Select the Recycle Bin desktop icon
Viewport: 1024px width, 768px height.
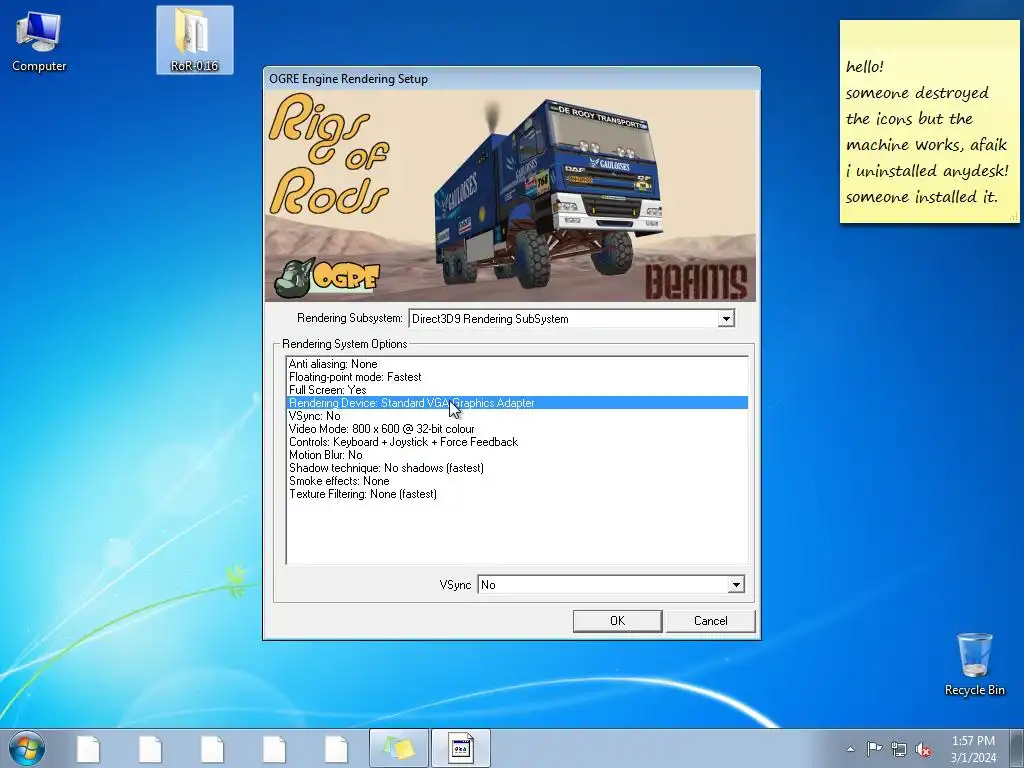[x=974, y=664]
